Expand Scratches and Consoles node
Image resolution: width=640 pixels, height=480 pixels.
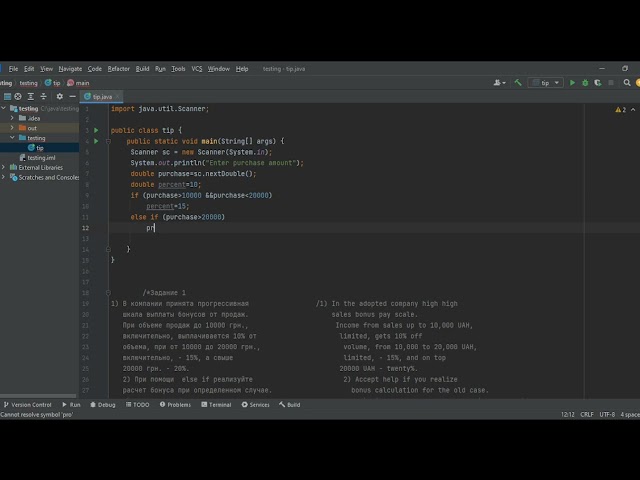(4, 177)
